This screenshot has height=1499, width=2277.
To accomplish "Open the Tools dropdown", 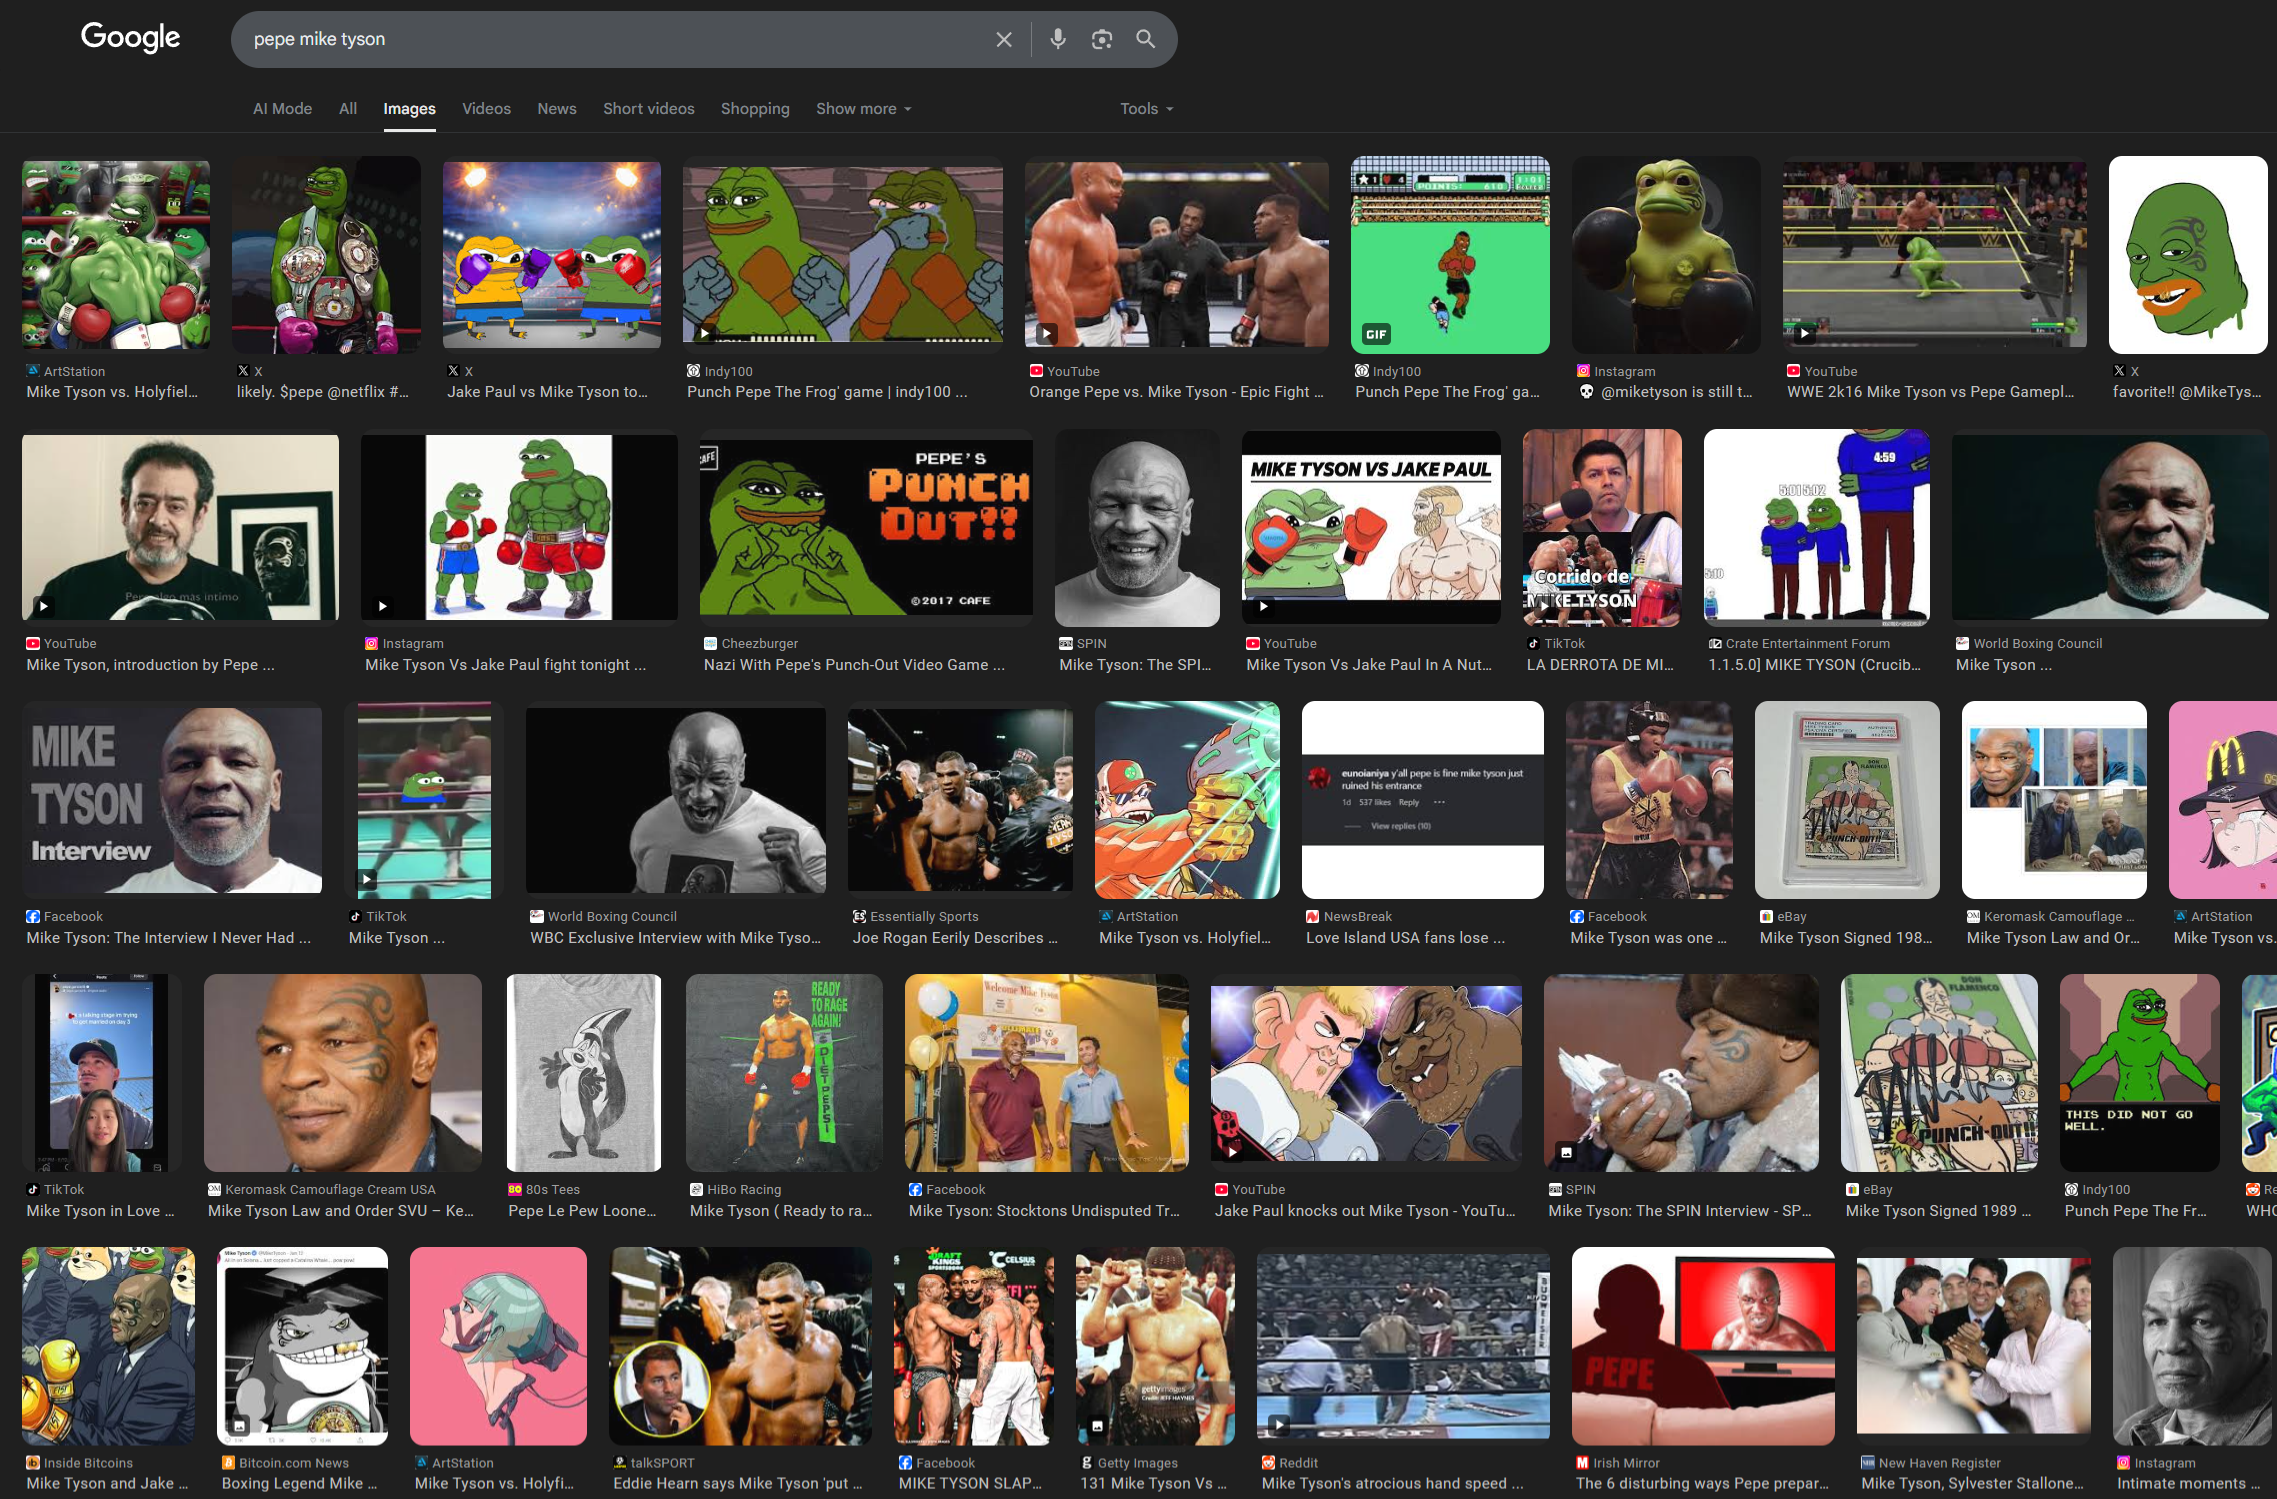I will pos(1146,109).
